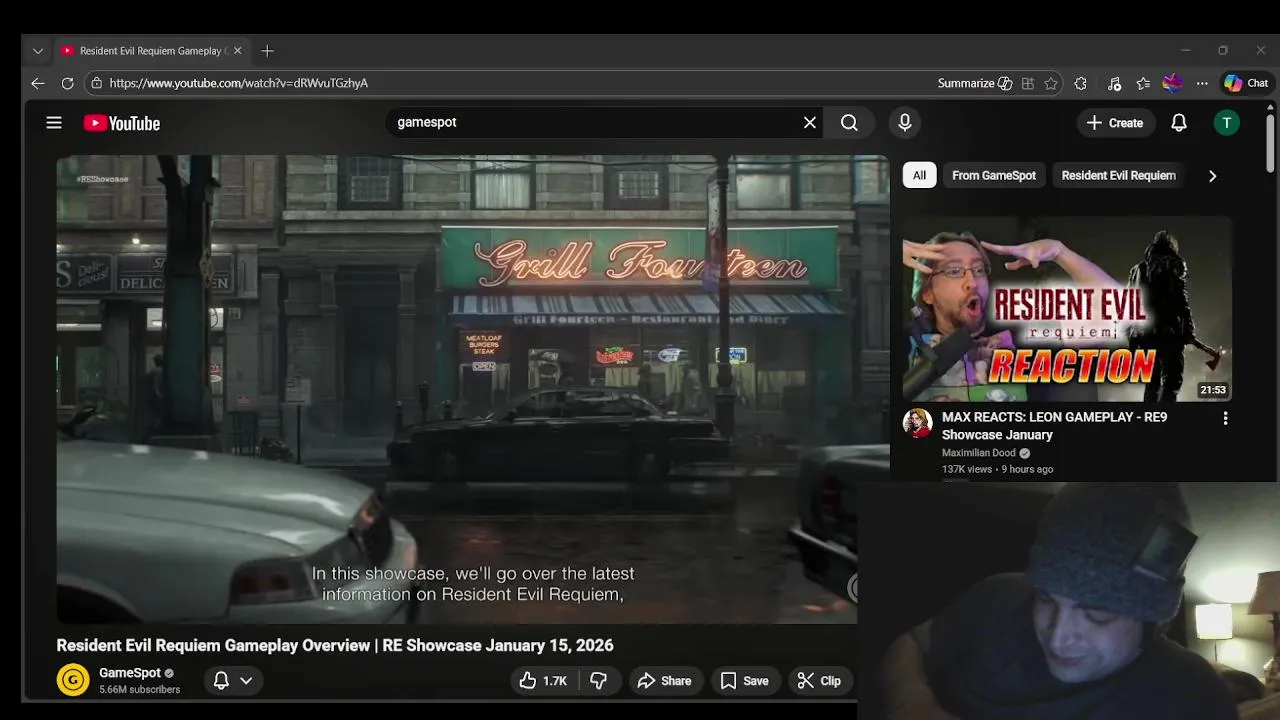Open options menu for MAX REACTS video
This screenshot has height=720, width=1280.
(x=1225, y=418)
